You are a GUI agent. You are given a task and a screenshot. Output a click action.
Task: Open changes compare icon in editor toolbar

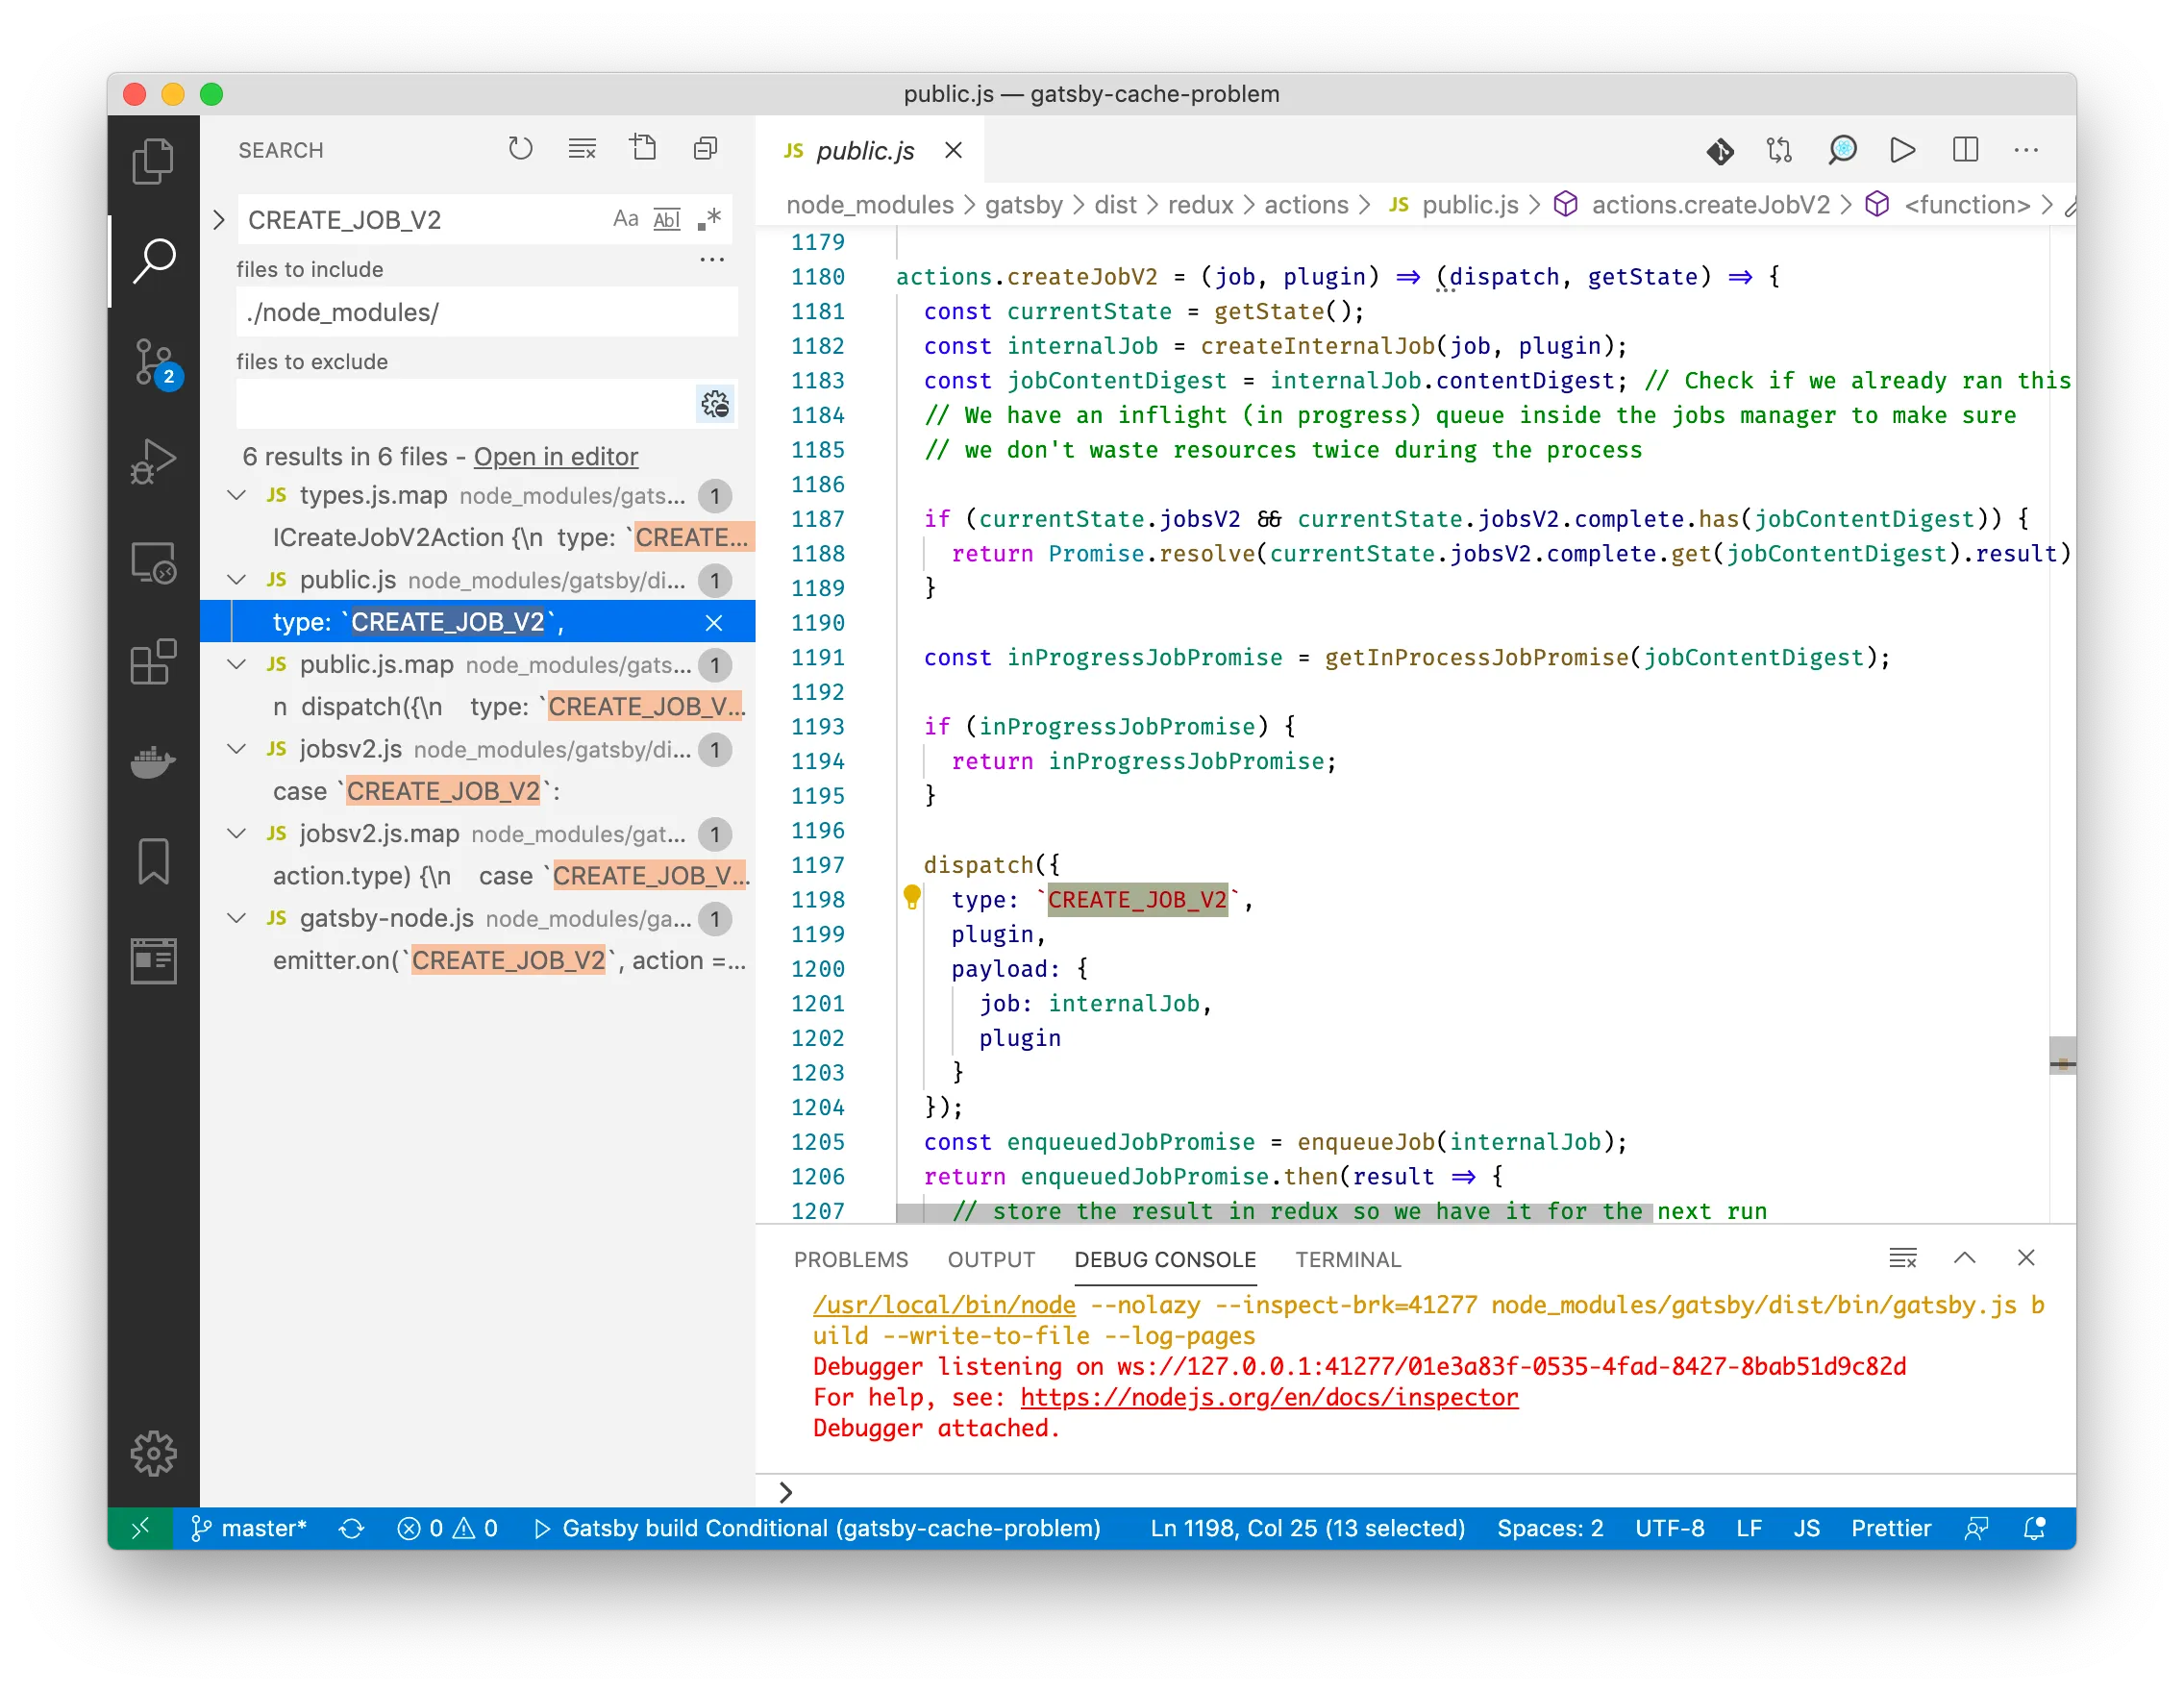1779,150
